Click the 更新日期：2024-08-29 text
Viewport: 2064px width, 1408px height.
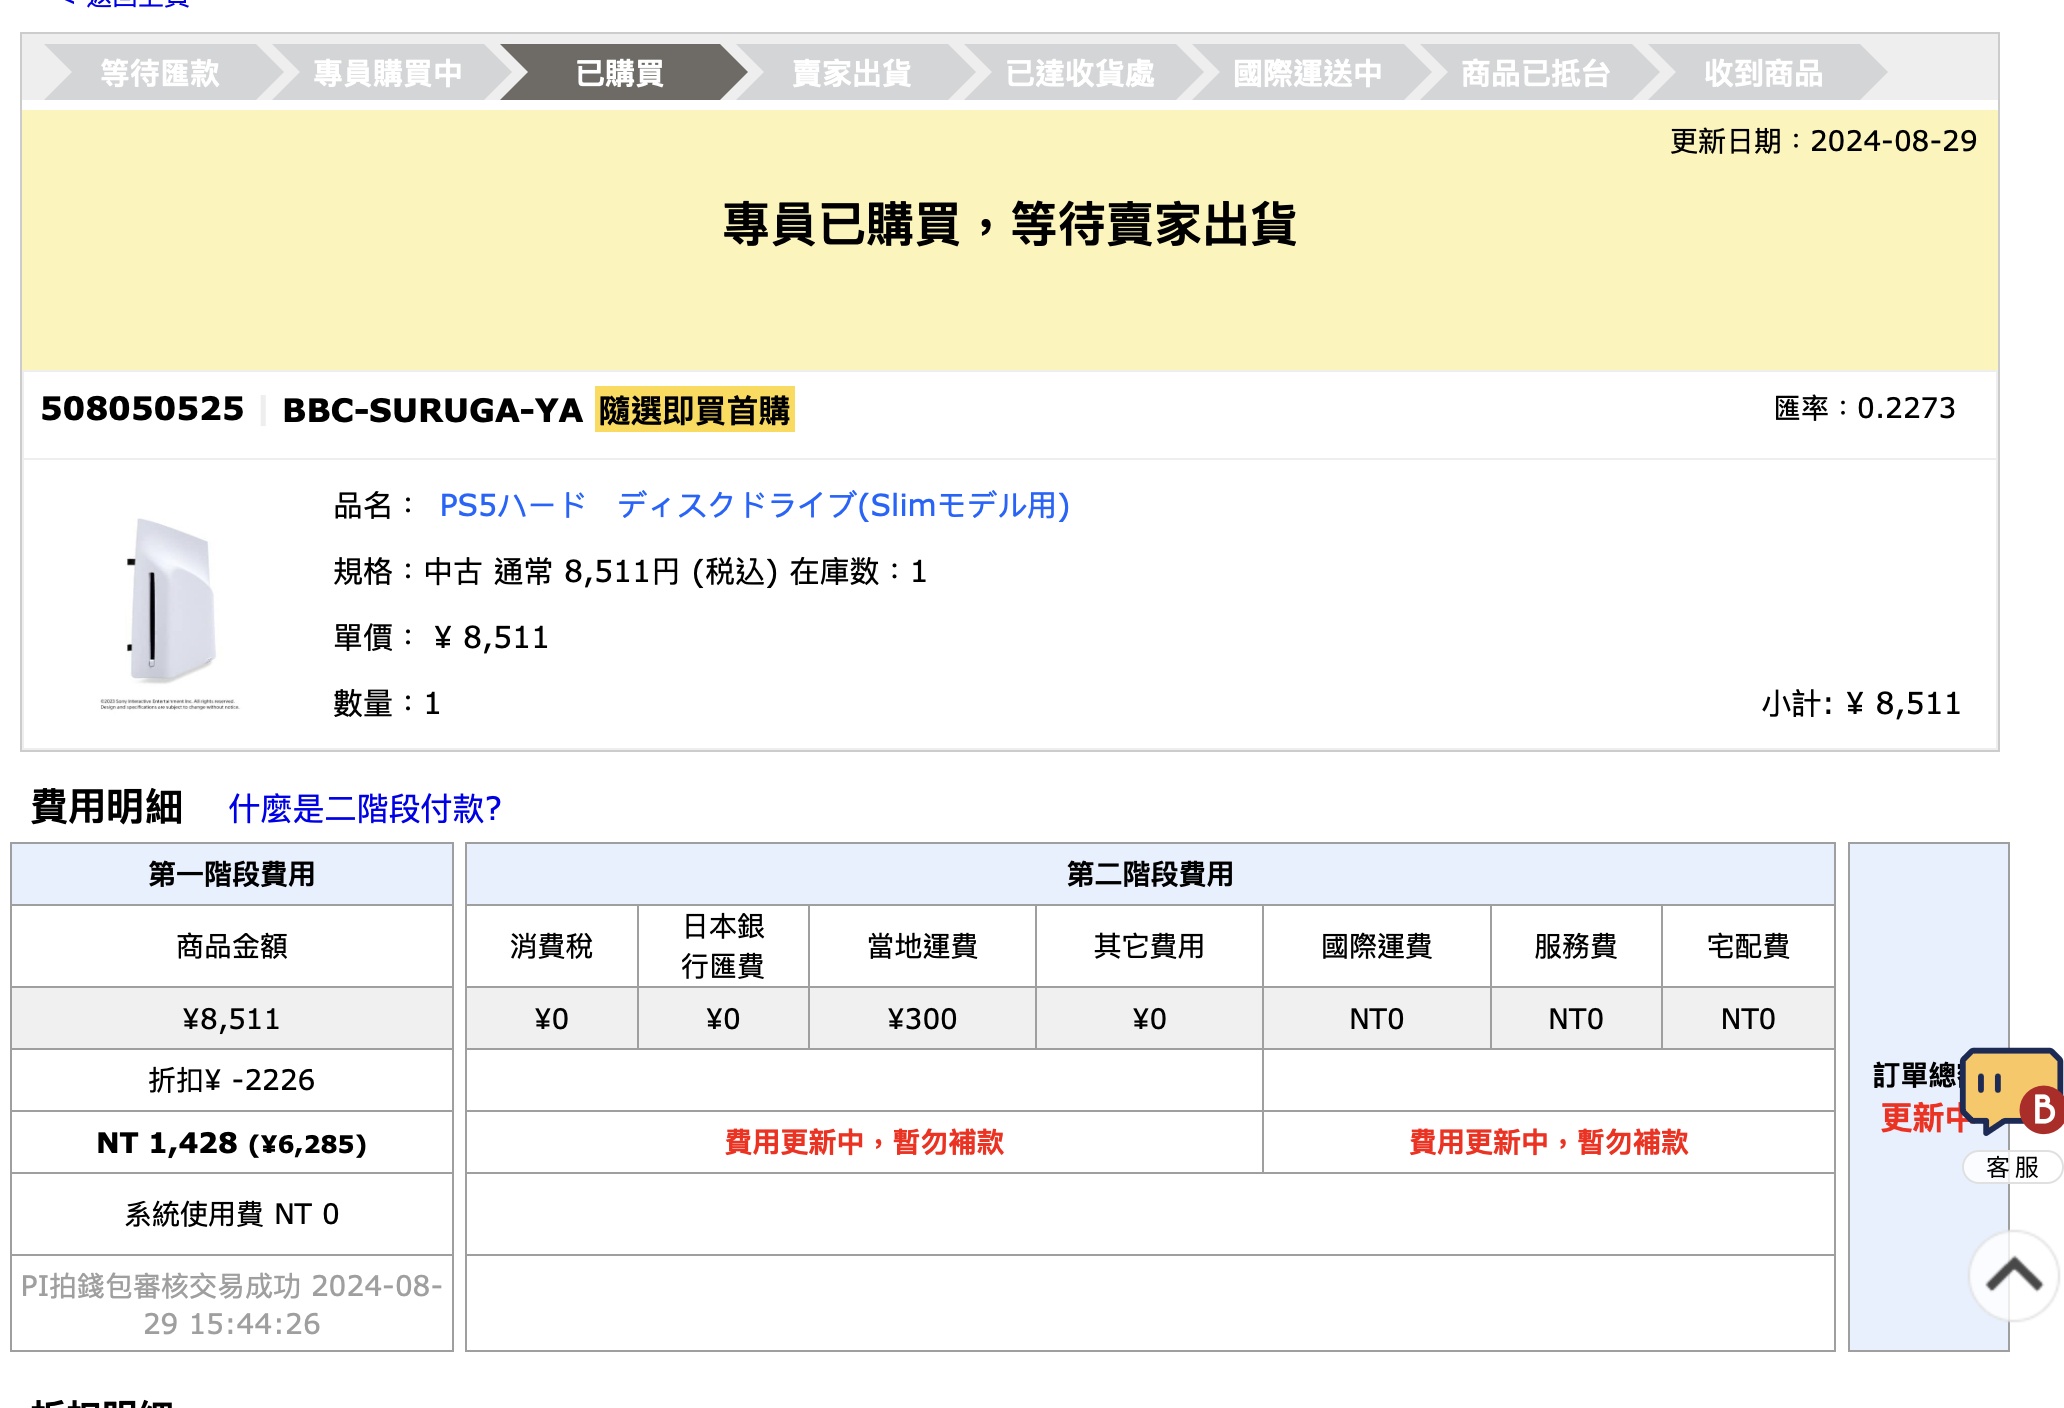1824,141
